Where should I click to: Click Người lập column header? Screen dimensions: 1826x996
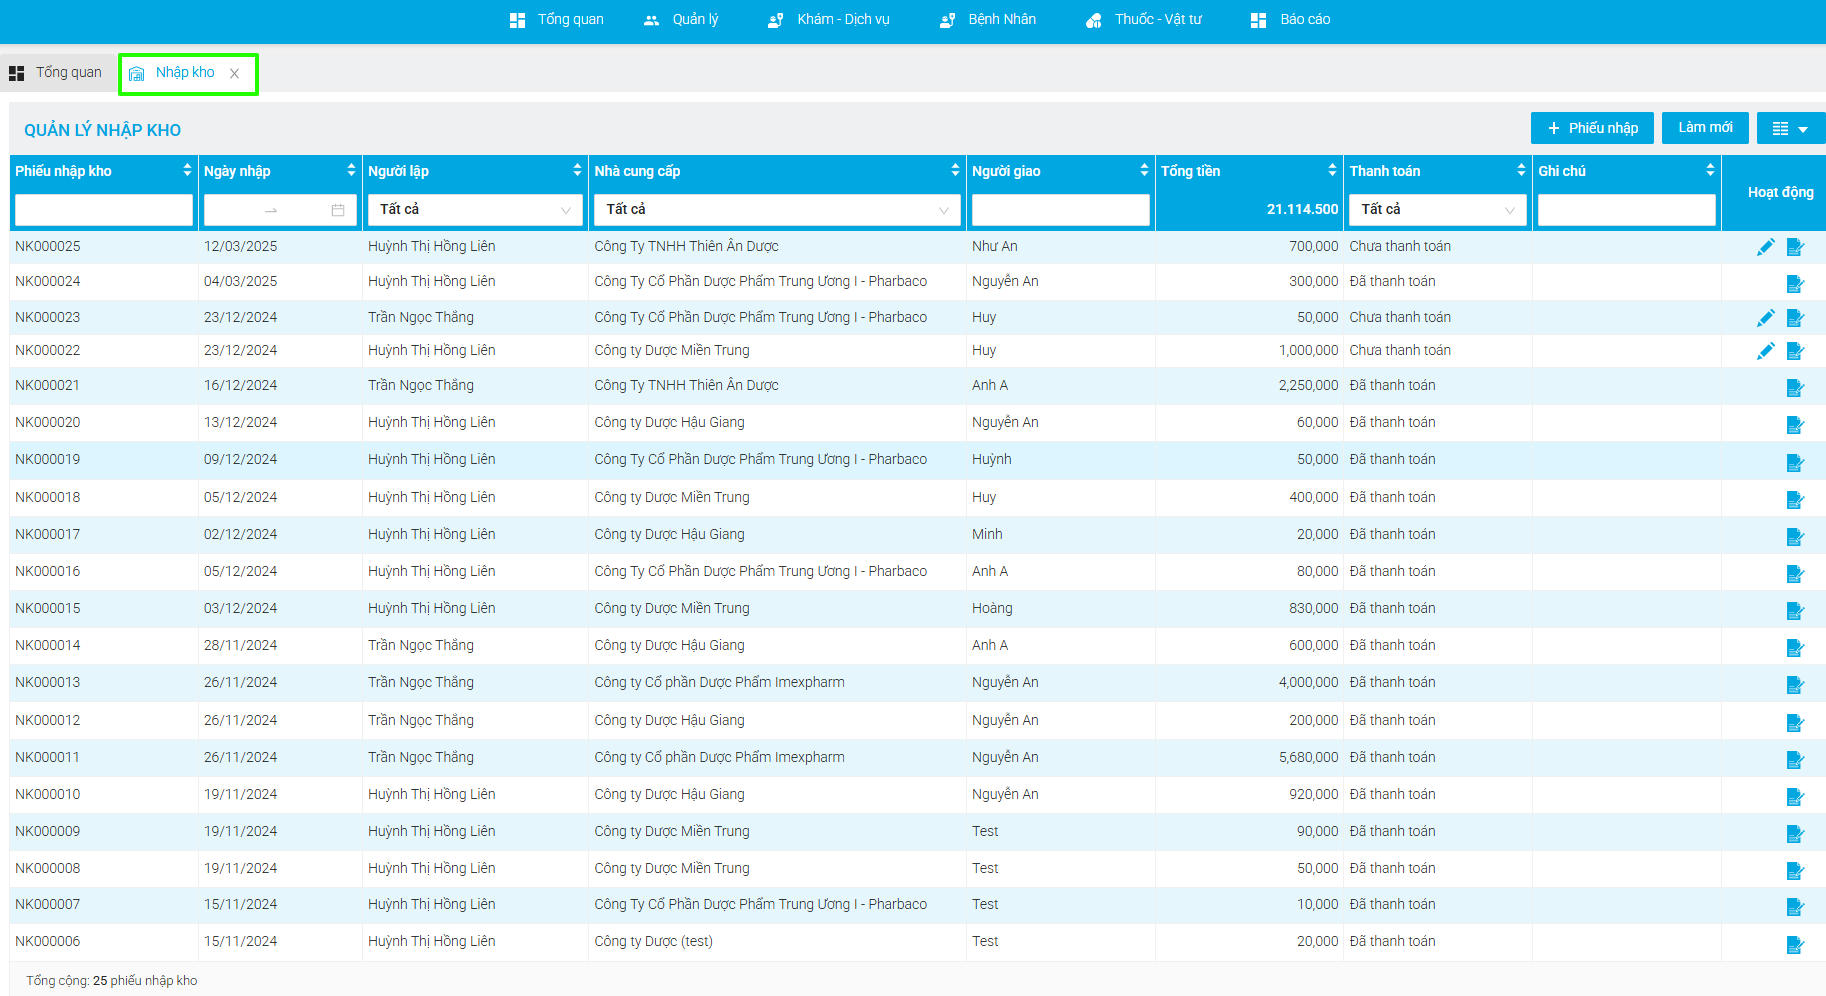(x=398, y=171)
